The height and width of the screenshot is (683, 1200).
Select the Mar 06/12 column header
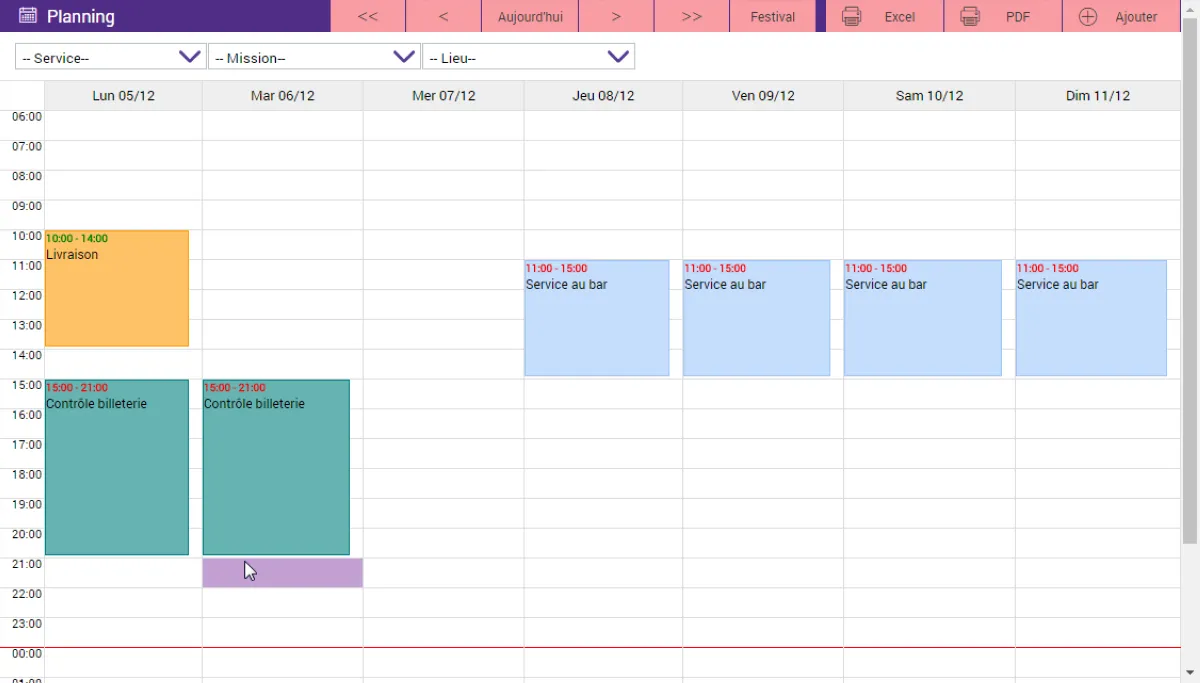283,96
